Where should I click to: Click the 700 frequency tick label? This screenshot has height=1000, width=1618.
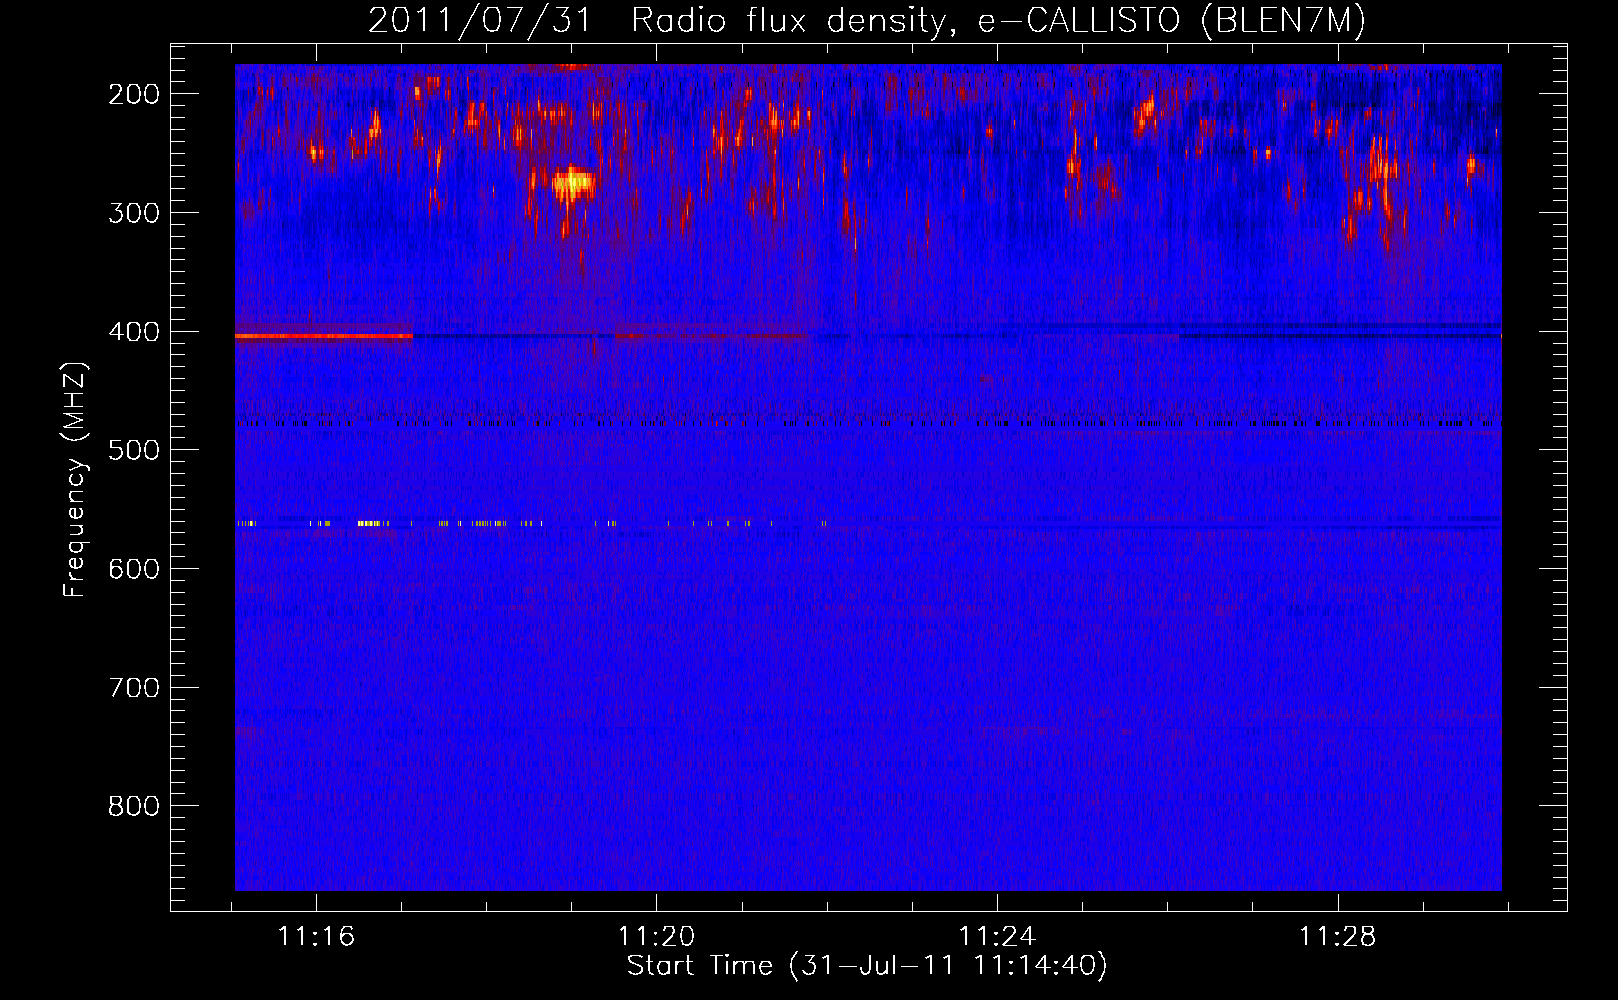[x=133, y=688]
